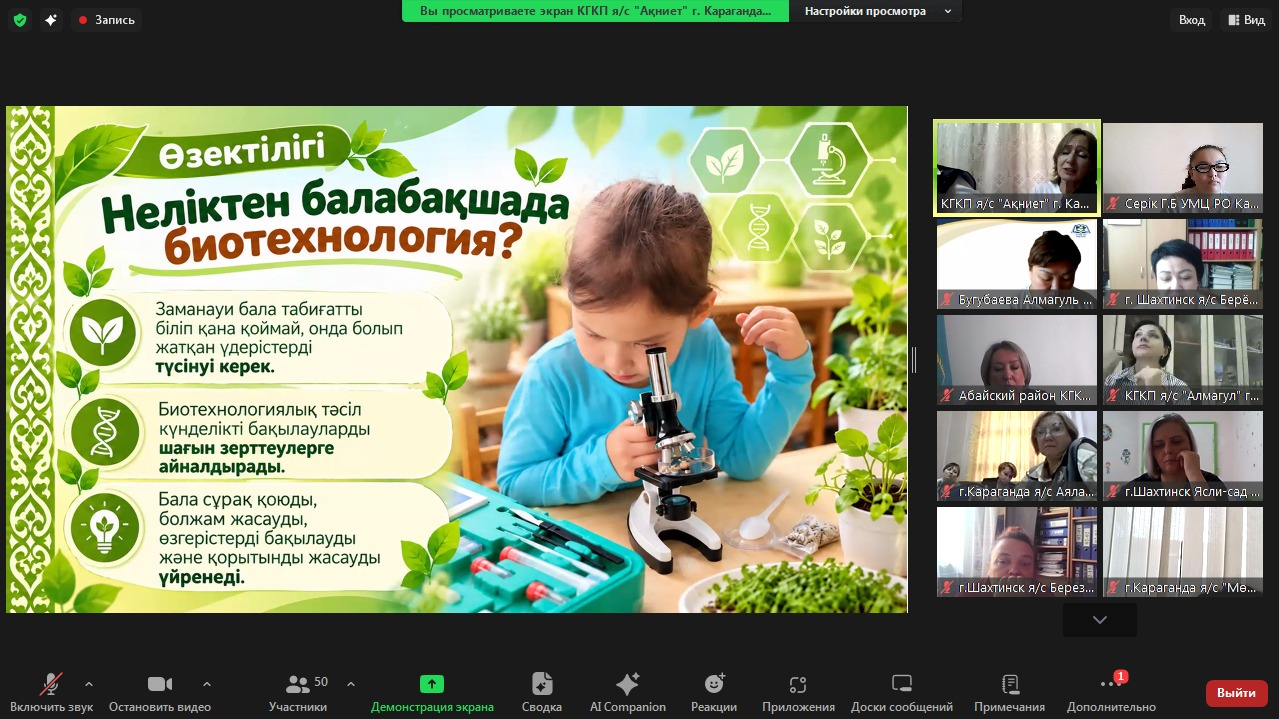
Task: Click the lightbulb circle icon on slide
Action: coord(104,526)
